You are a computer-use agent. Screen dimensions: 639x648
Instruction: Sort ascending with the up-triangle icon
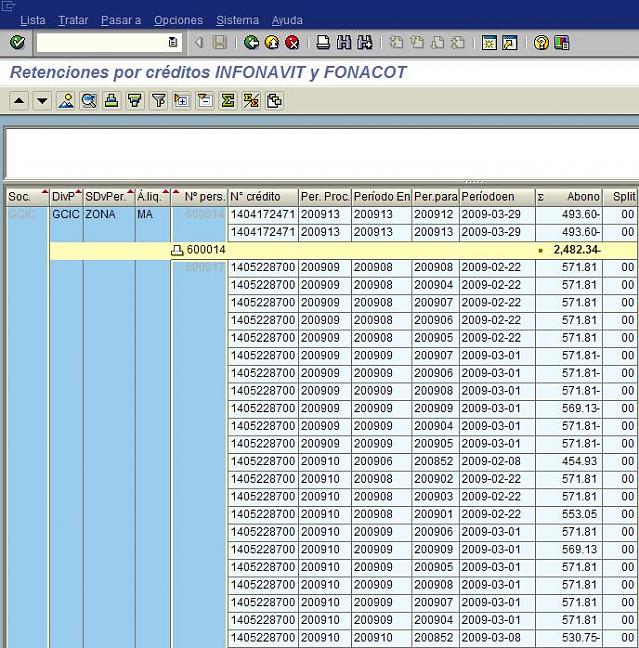coord(19,100)
